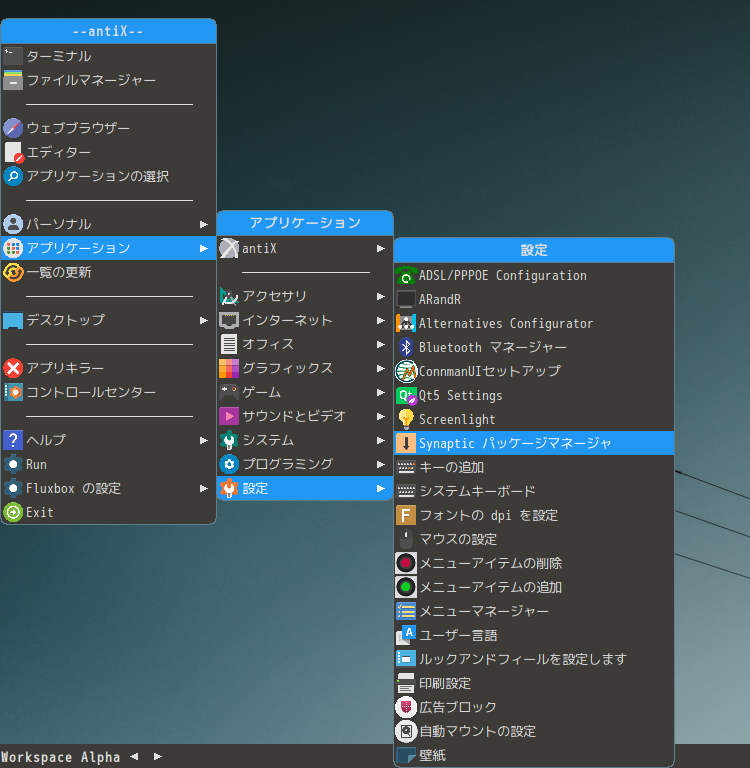The height and width of the screenshot is (768, 750).
Task: Click the mouse icon for マウスの設定
Action: point(406,539)
